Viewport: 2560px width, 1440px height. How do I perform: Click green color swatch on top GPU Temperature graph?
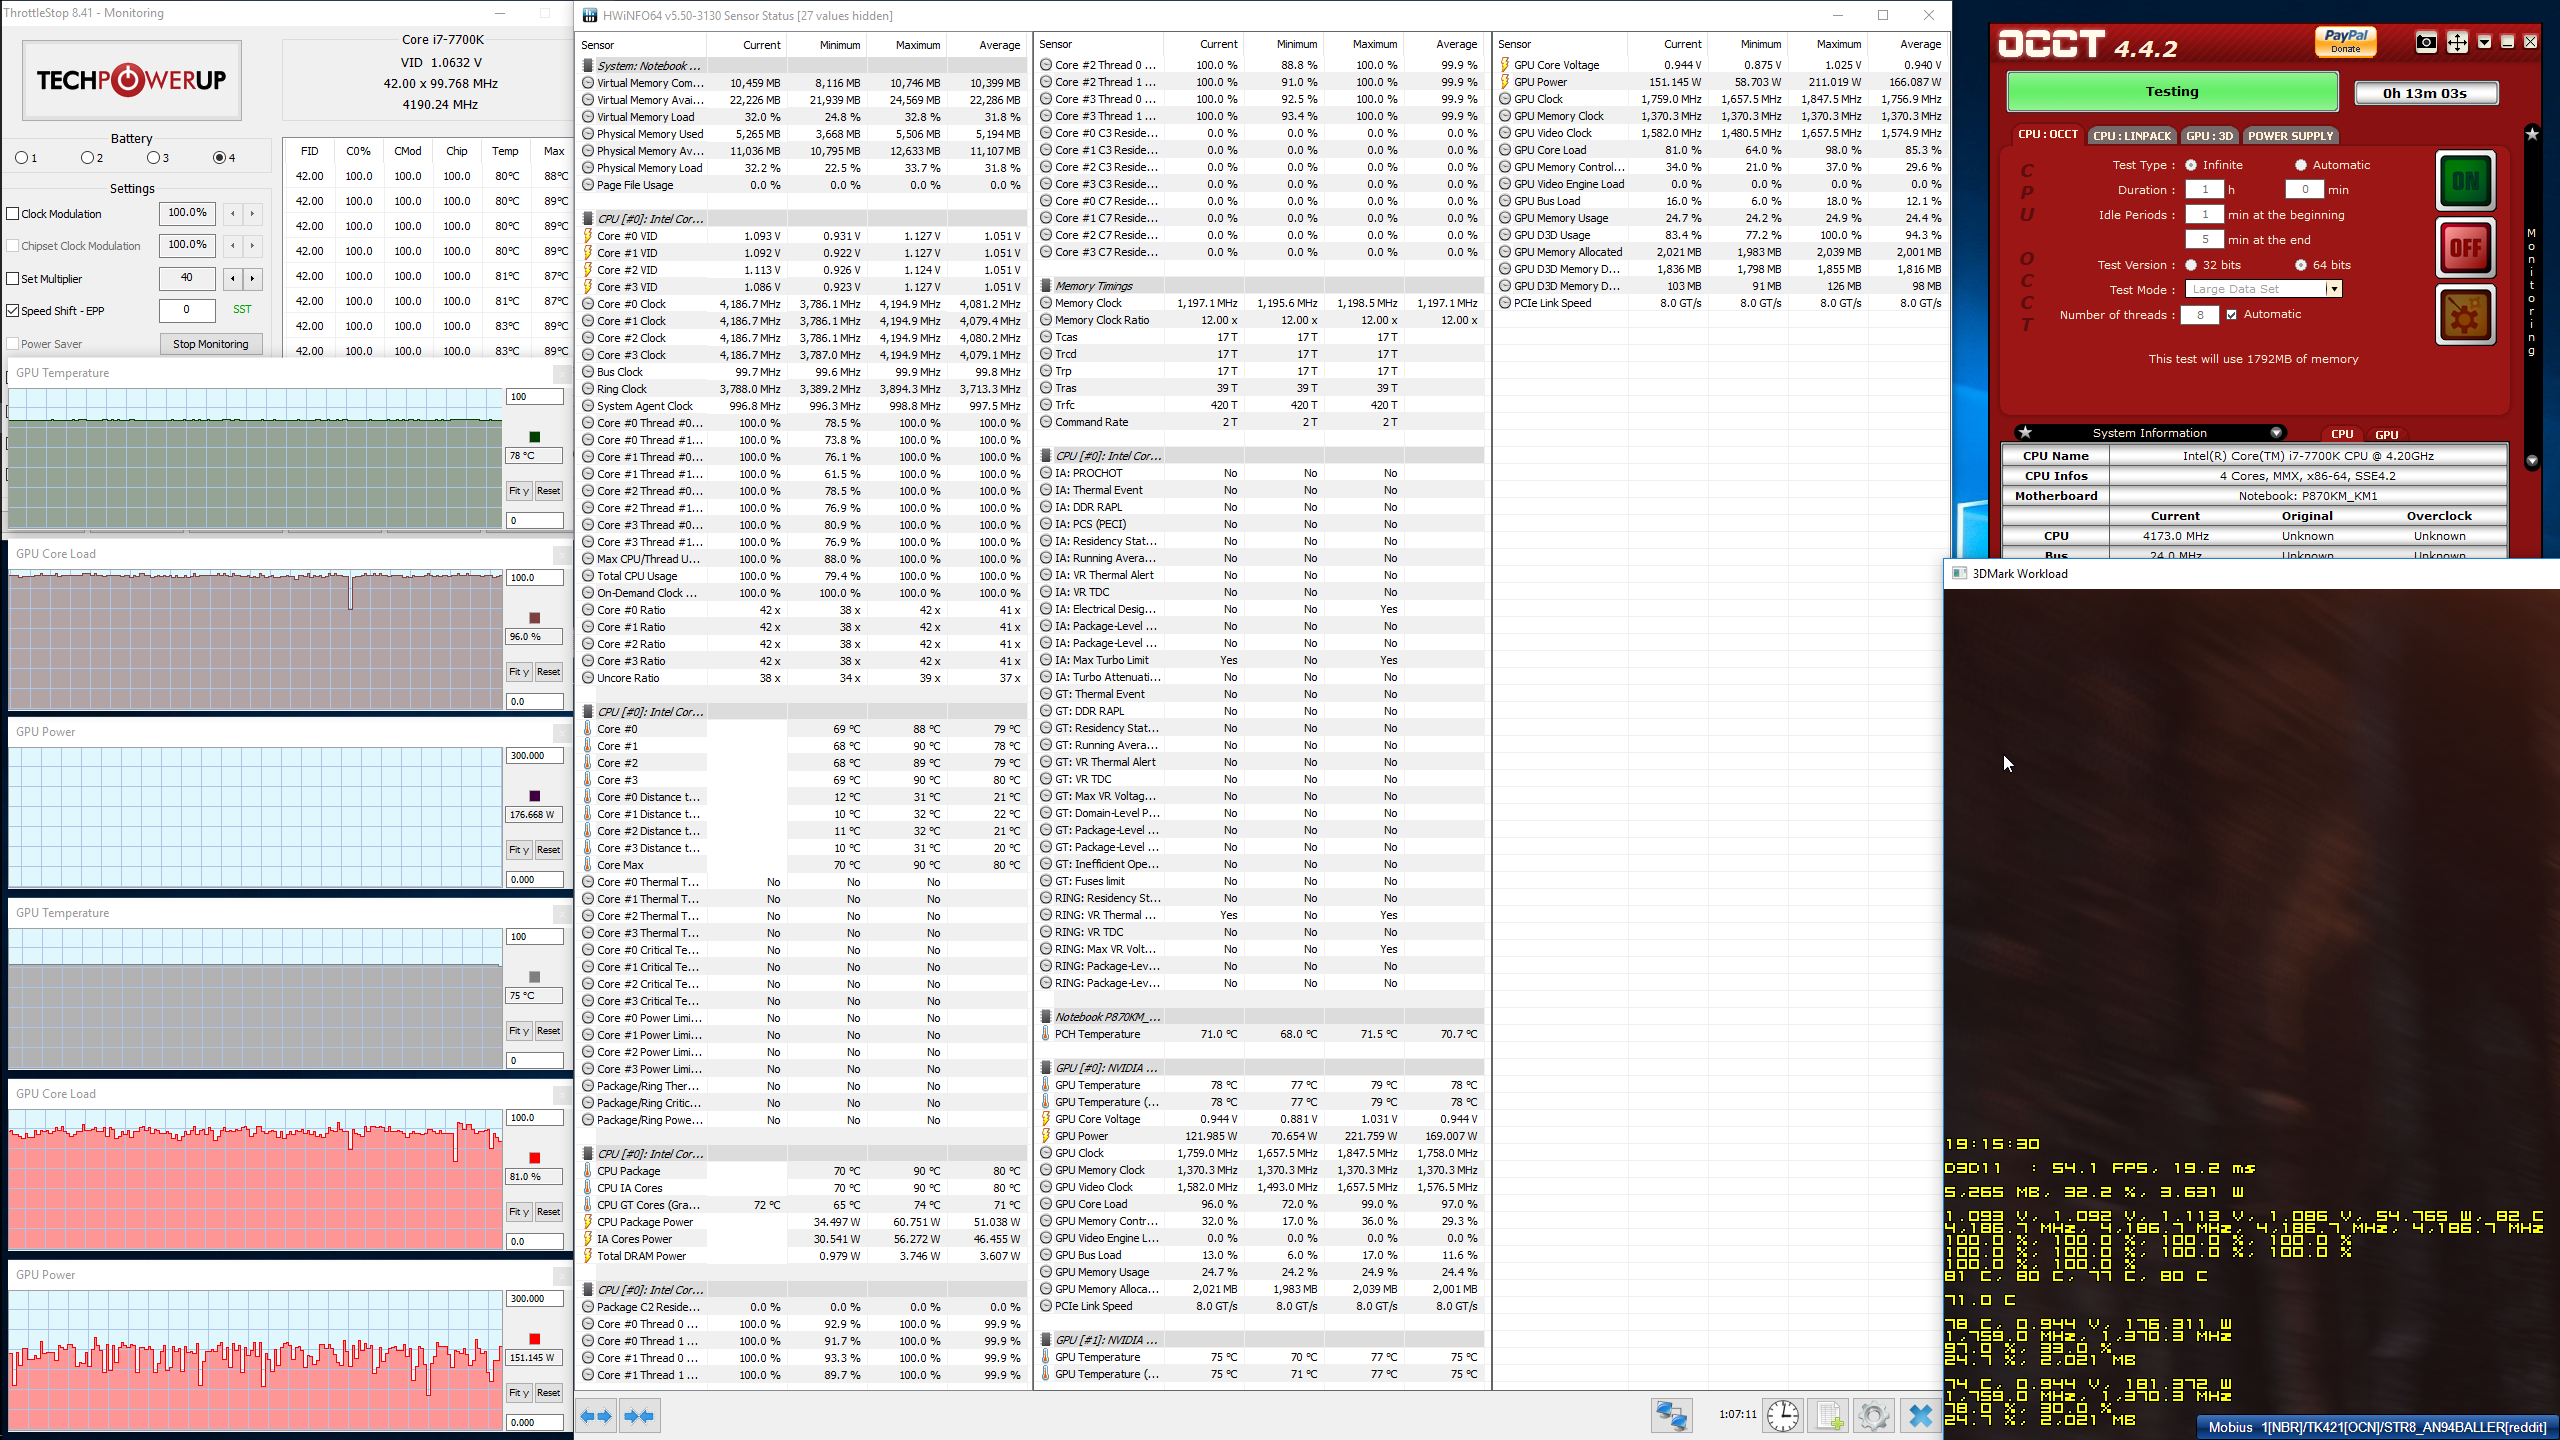tap(534, 437)
